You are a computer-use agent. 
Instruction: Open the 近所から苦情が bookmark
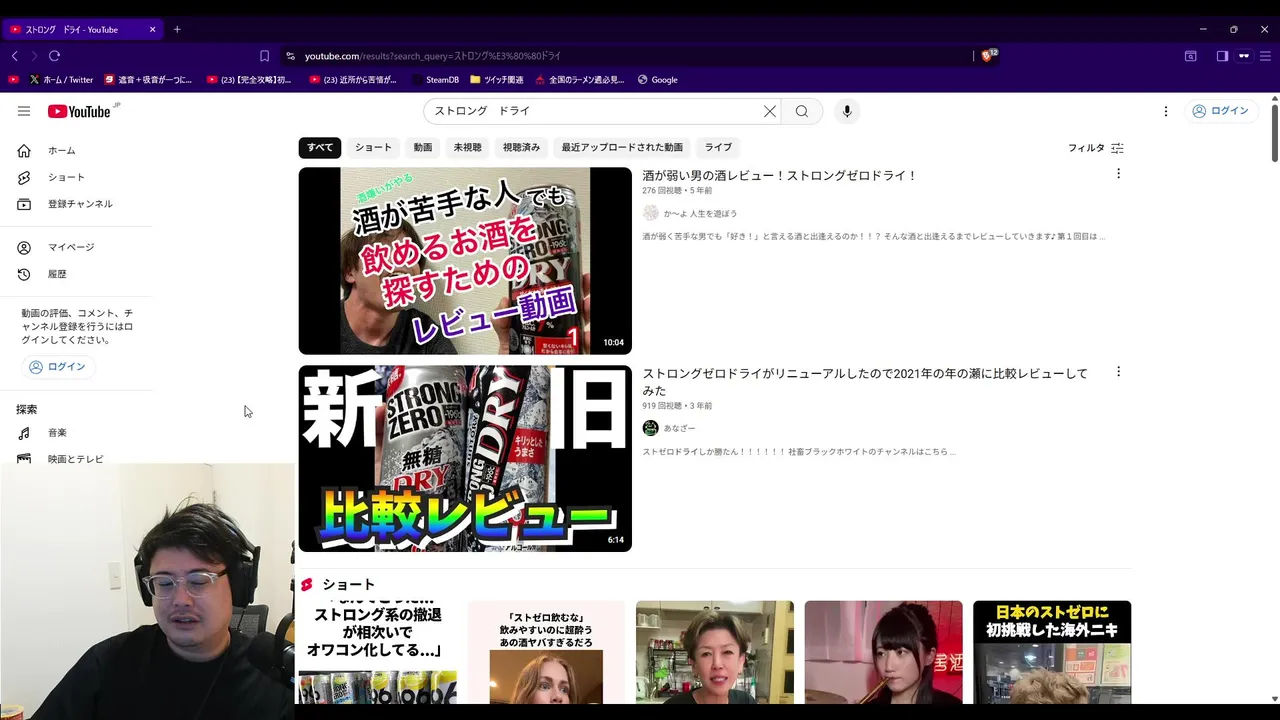(352, 80)
